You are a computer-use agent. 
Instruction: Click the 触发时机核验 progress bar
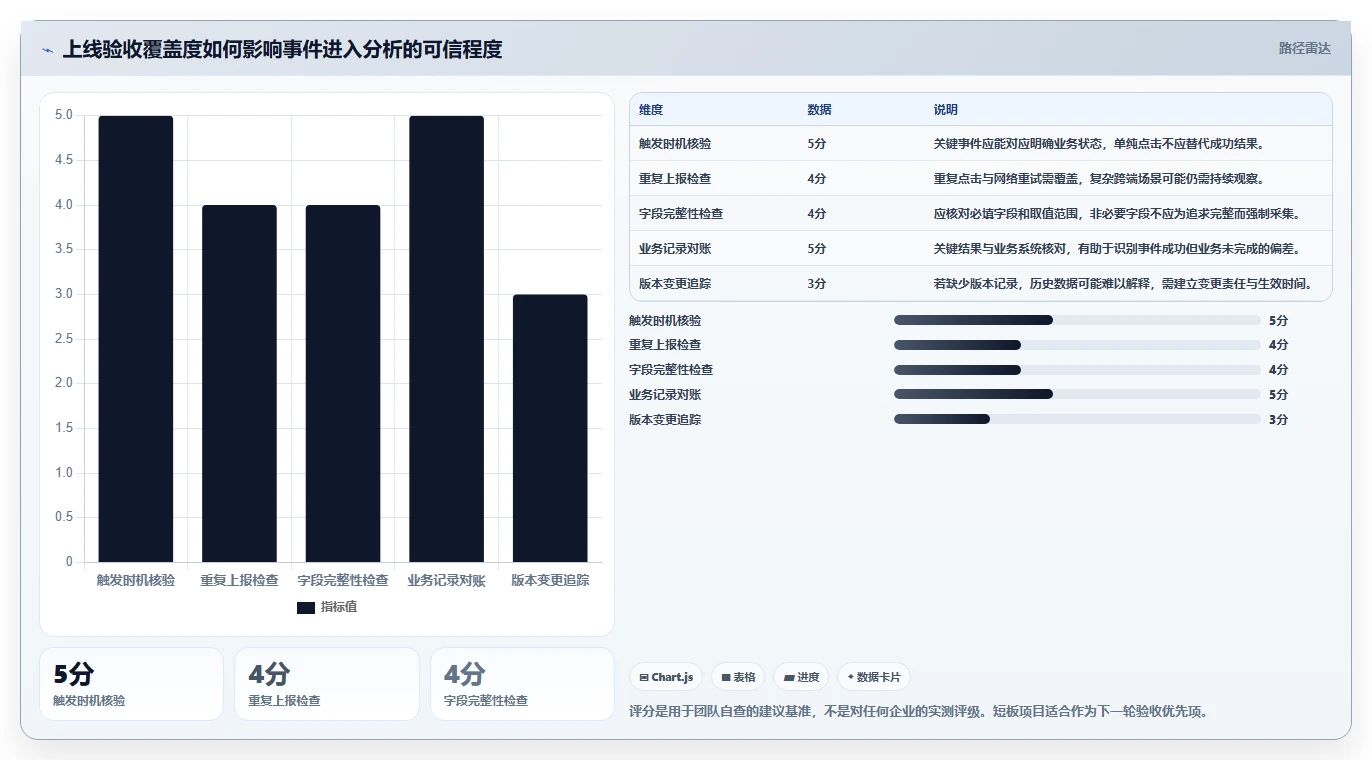[x=1077, y=320]
